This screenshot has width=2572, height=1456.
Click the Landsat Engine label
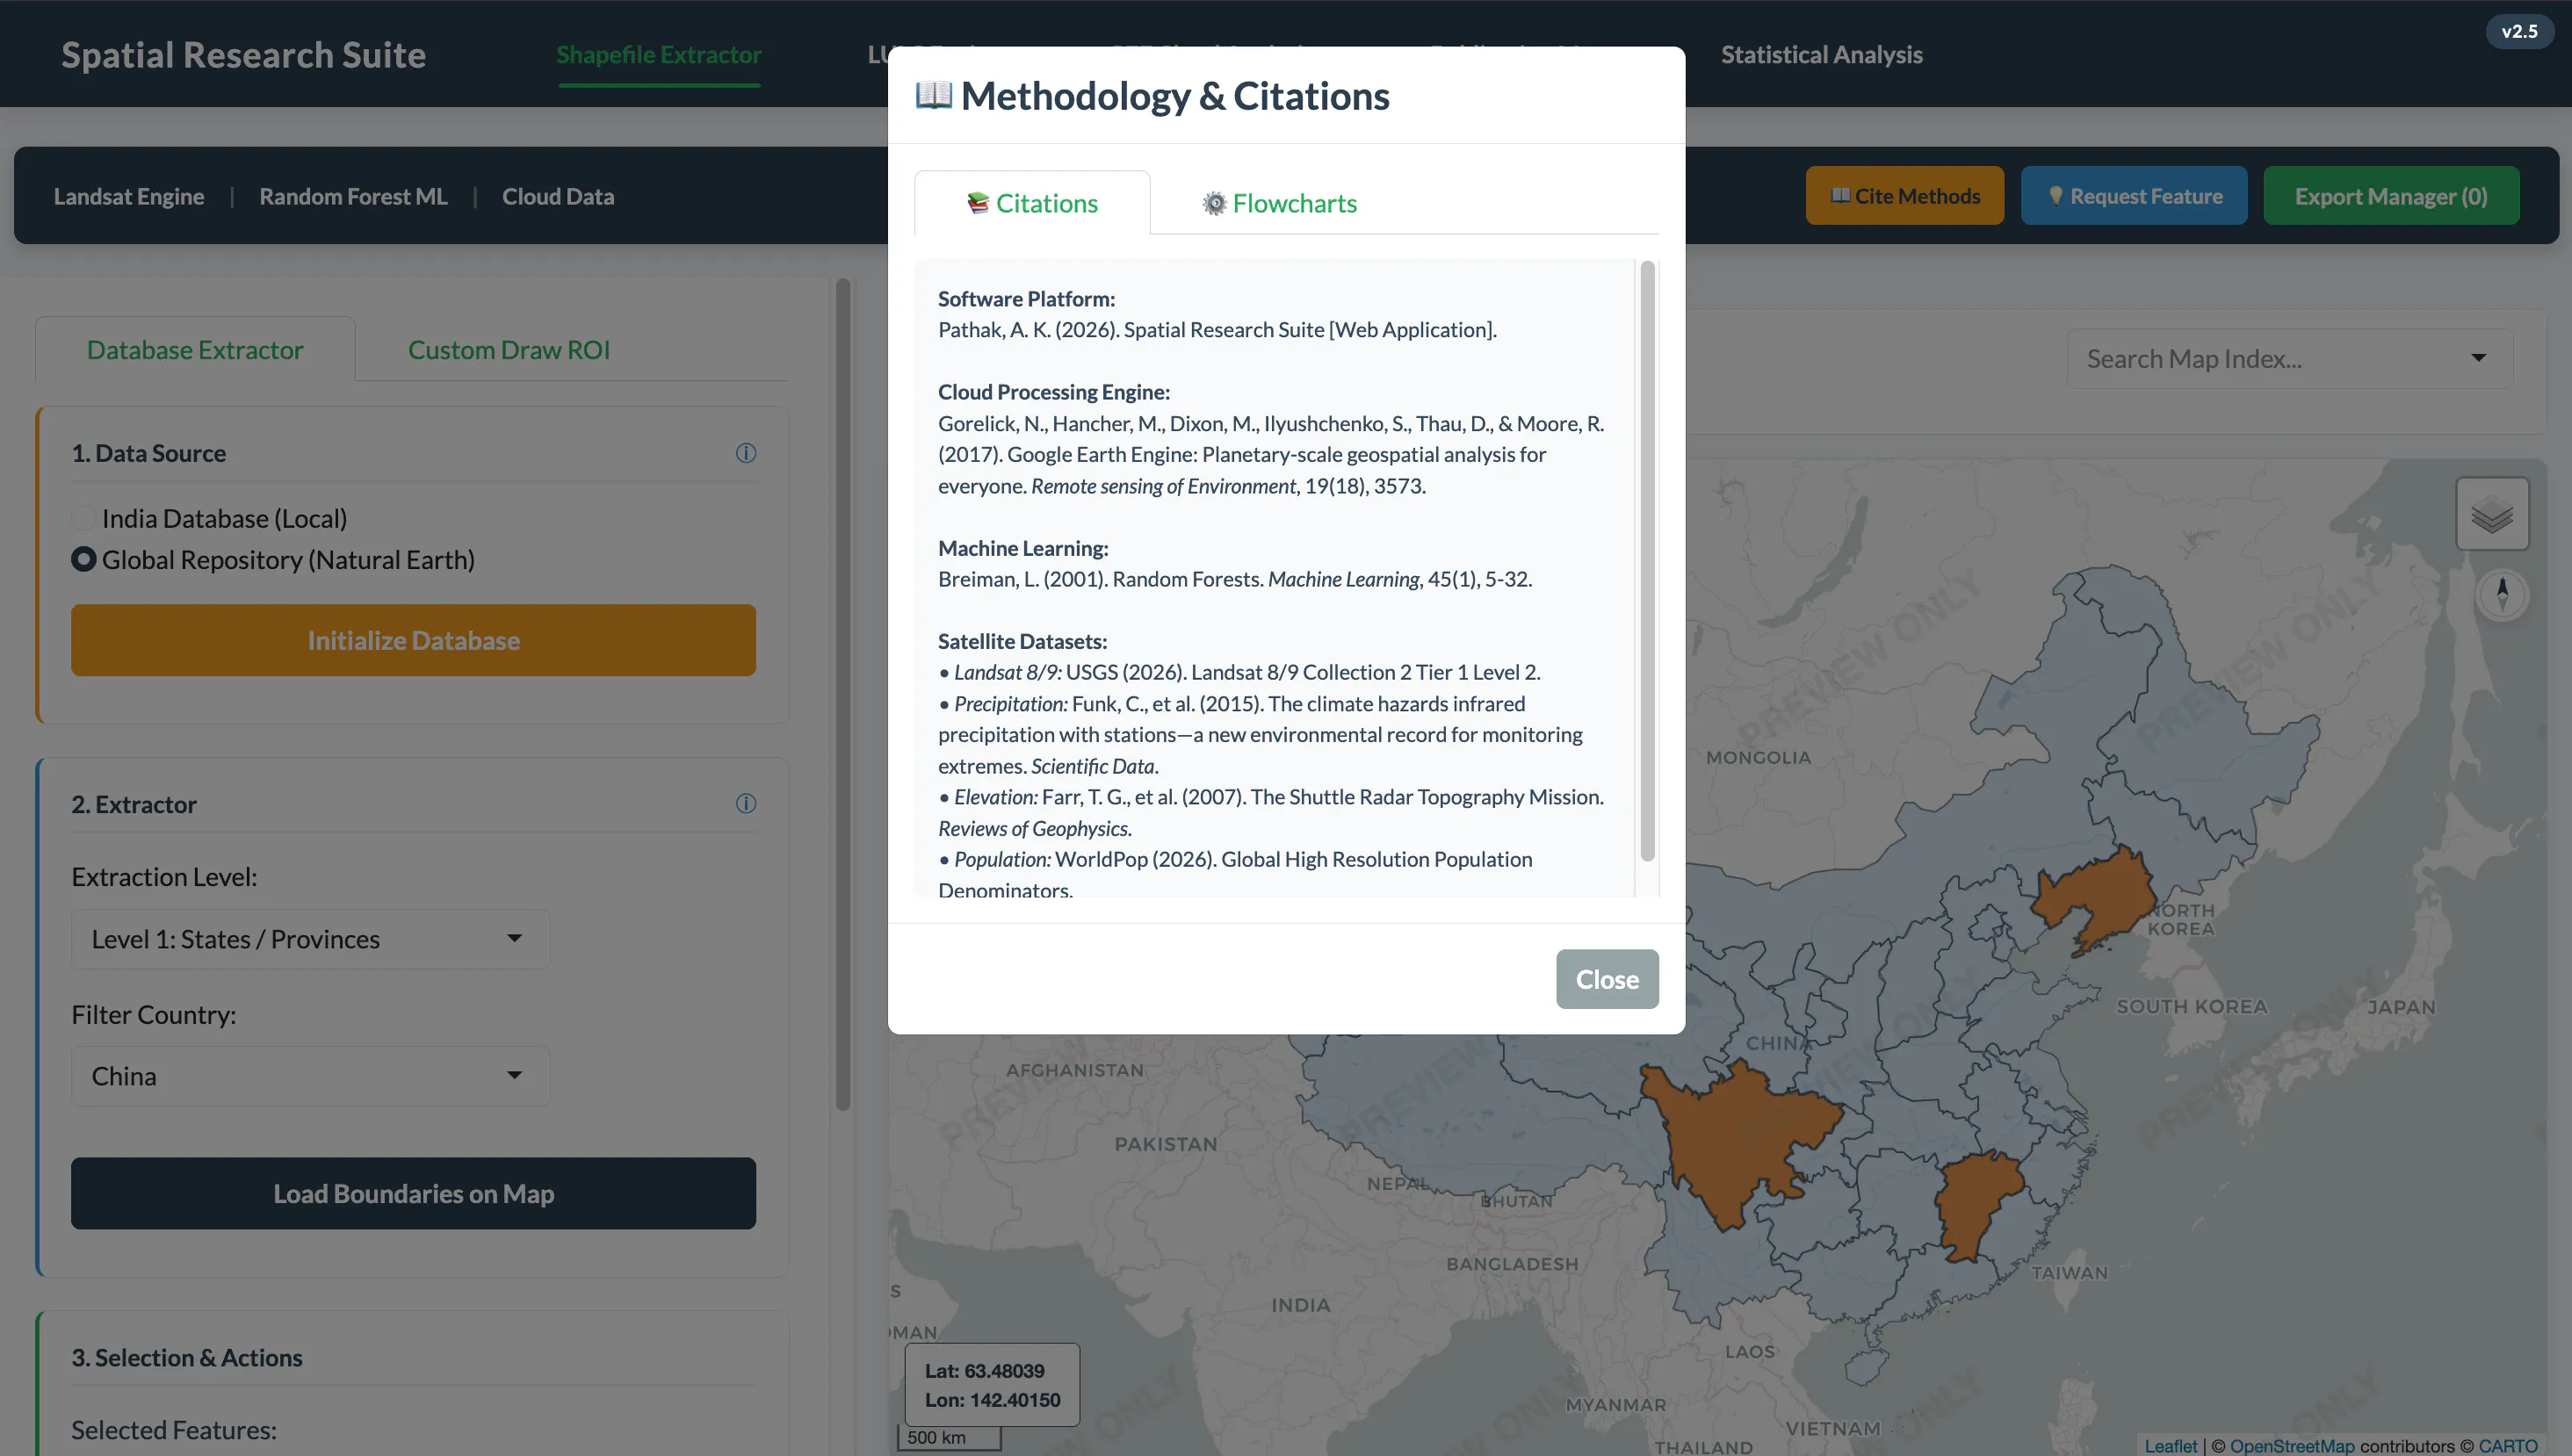coord(129,196)
